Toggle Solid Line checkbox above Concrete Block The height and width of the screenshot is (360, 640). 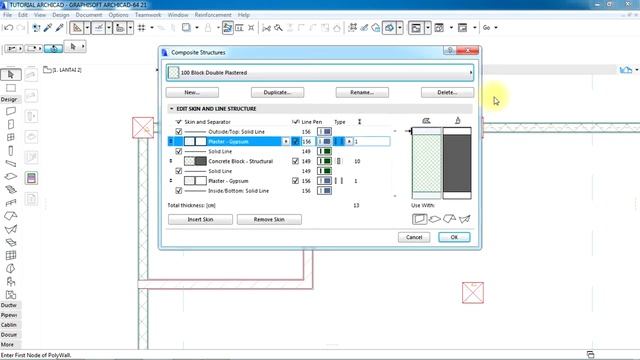[x=179, y=151]
